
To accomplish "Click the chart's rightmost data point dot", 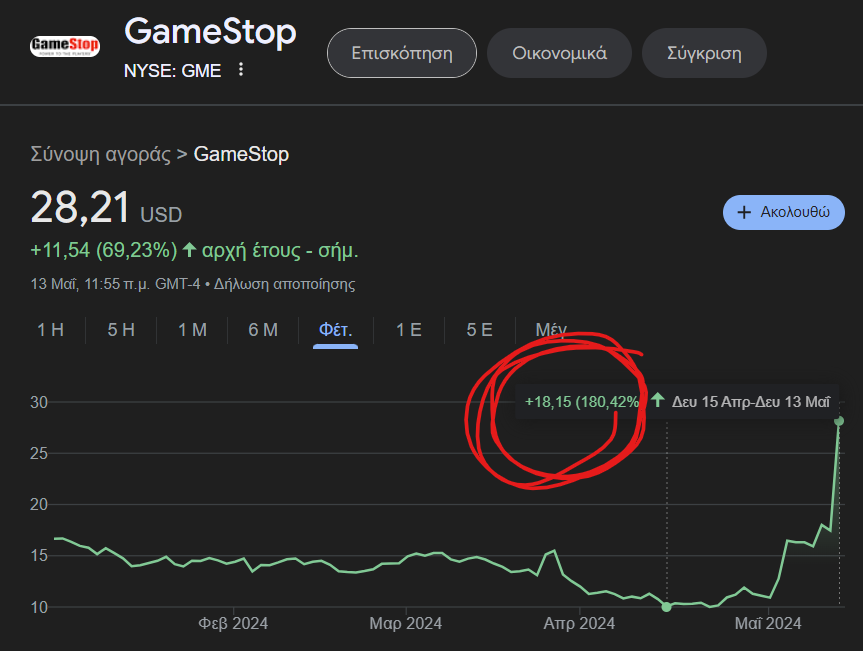I will tap(839, 421).
